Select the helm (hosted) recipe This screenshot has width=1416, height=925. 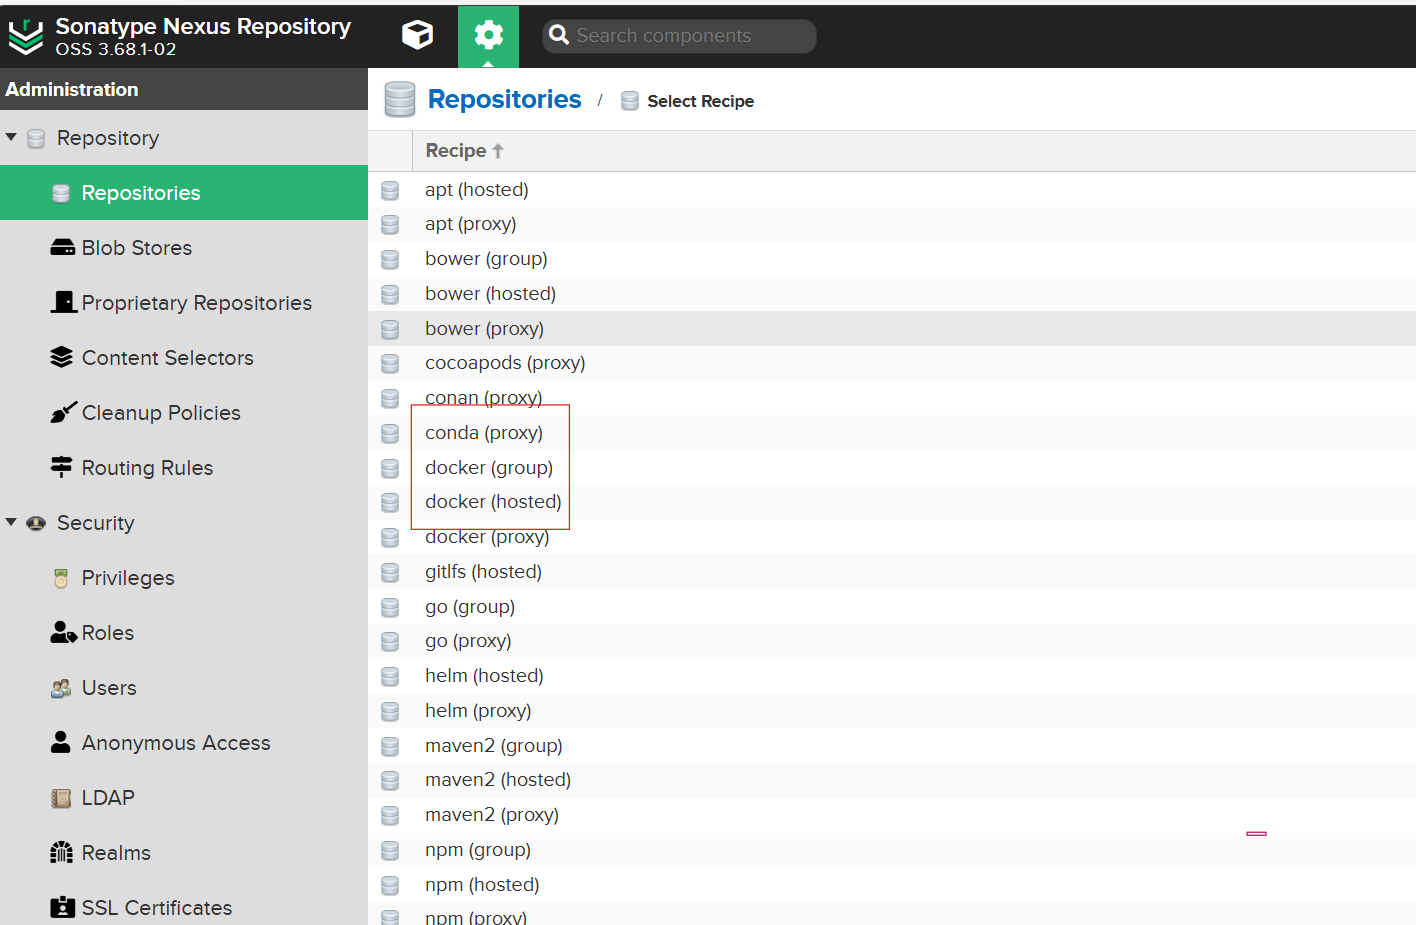tap(892, 676)
